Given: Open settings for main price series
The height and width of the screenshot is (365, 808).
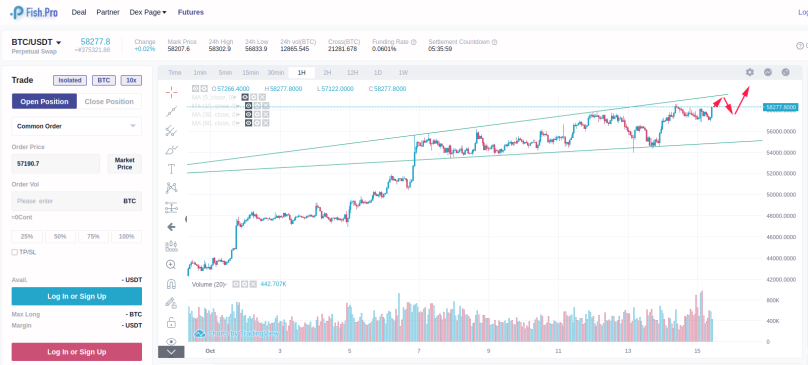Looking at the screenshot, I should 204,89.
